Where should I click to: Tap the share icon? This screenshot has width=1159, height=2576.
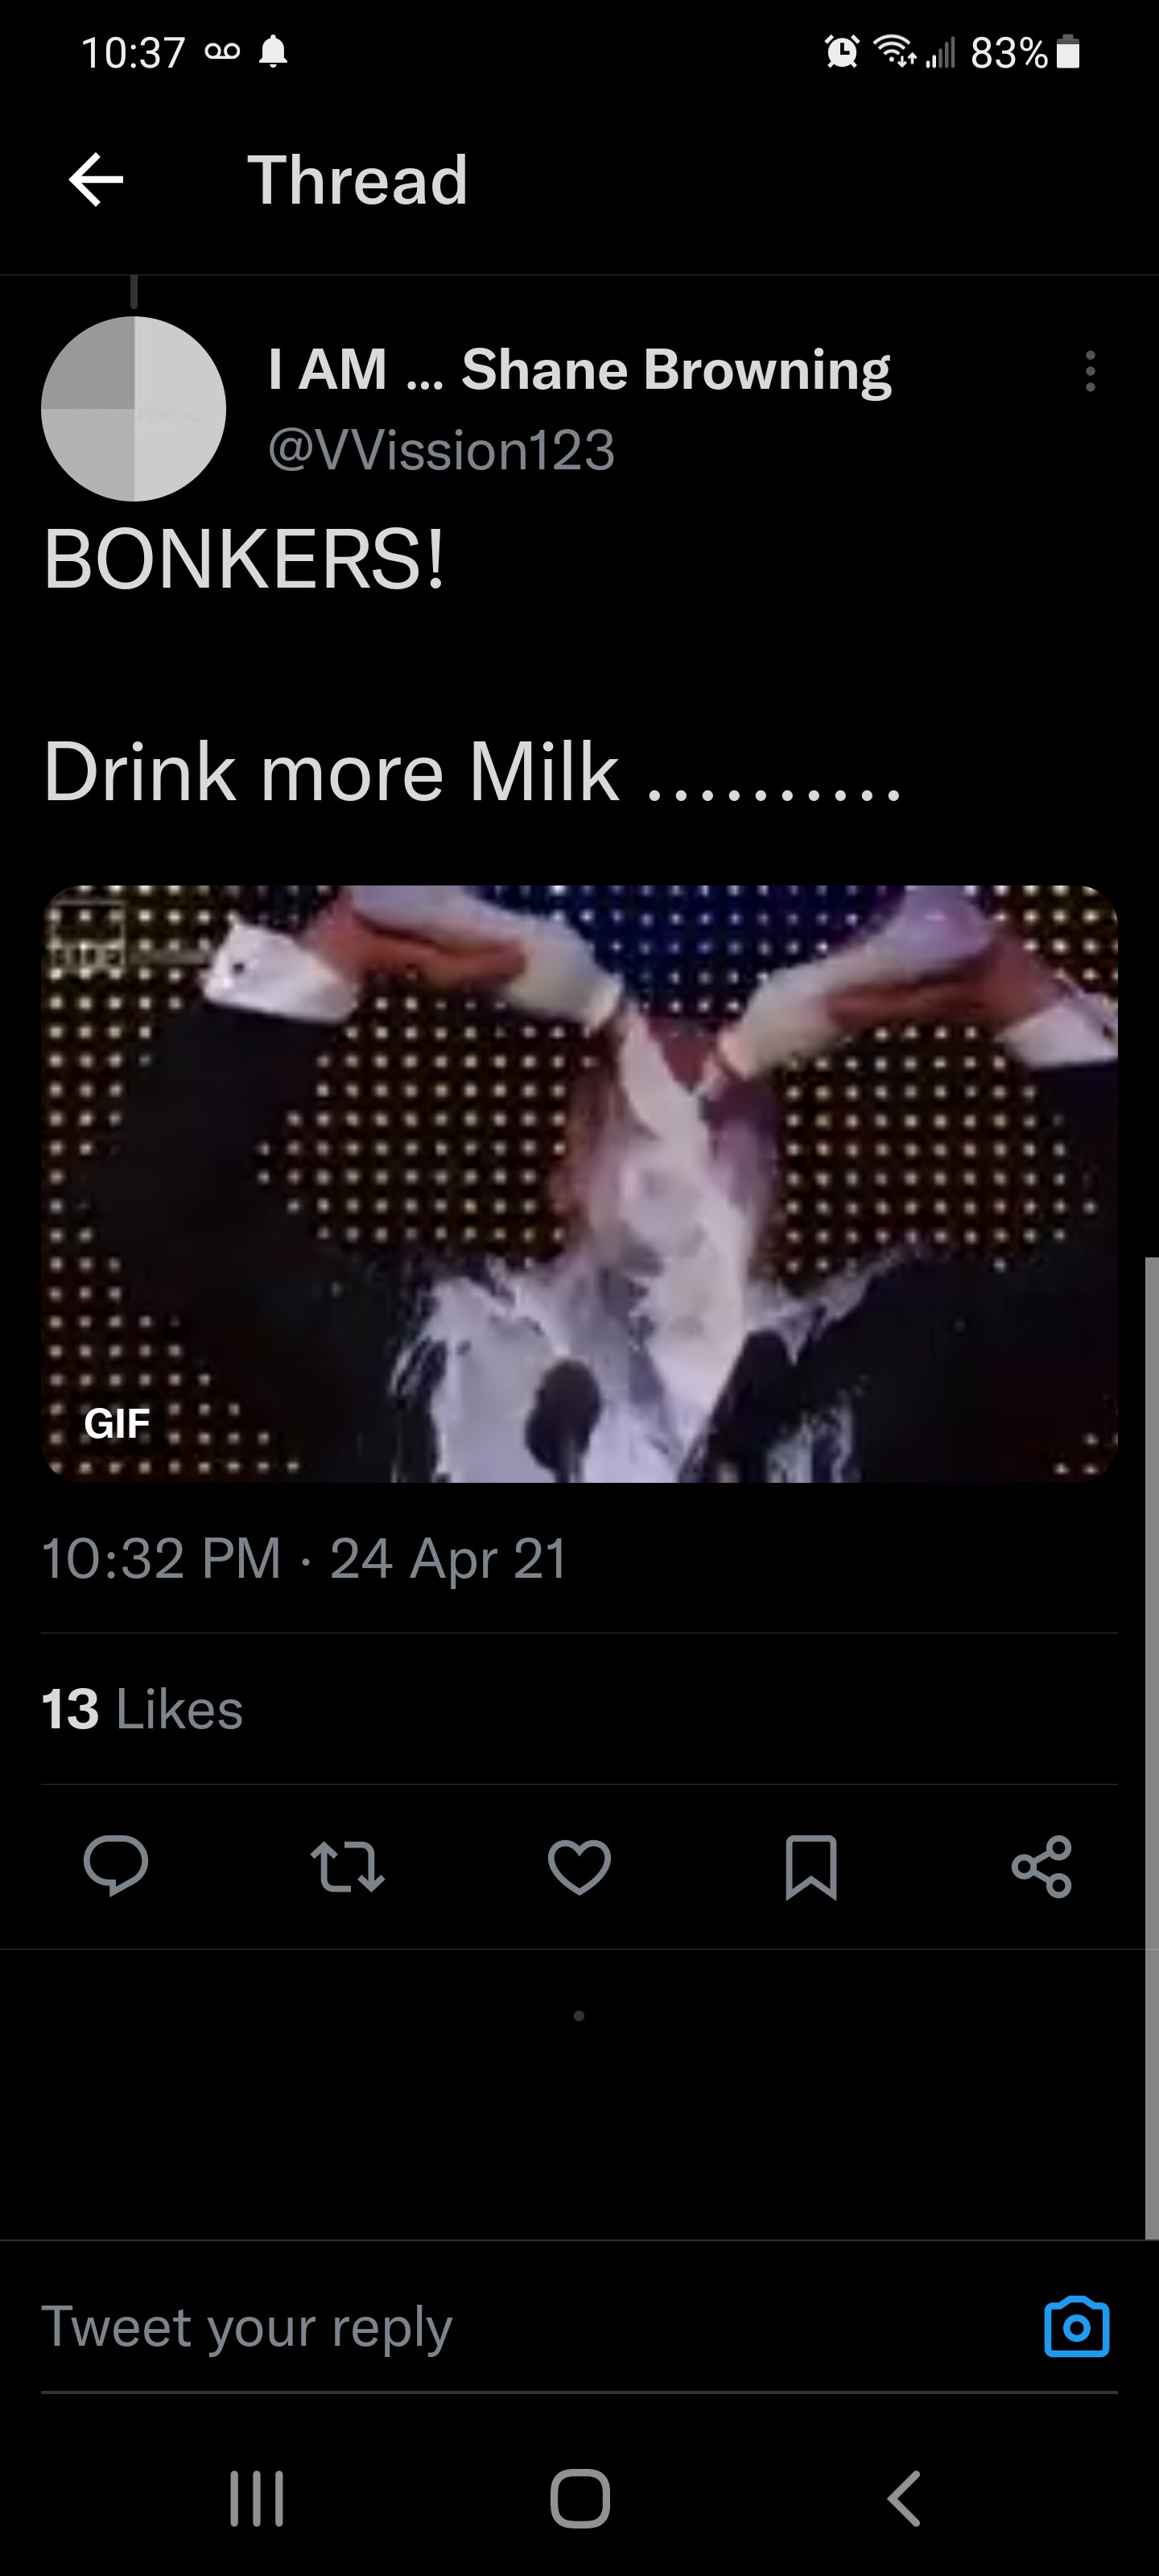click(x=1041, y=1865)
